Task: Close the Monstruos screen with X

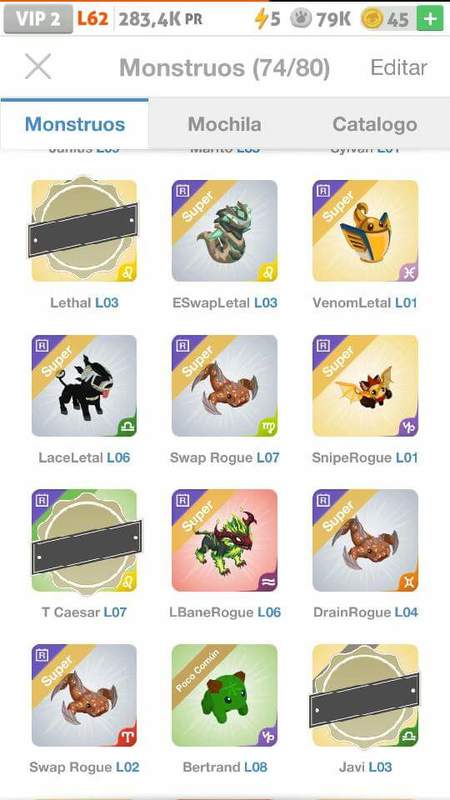Action: tap(38, 67)
